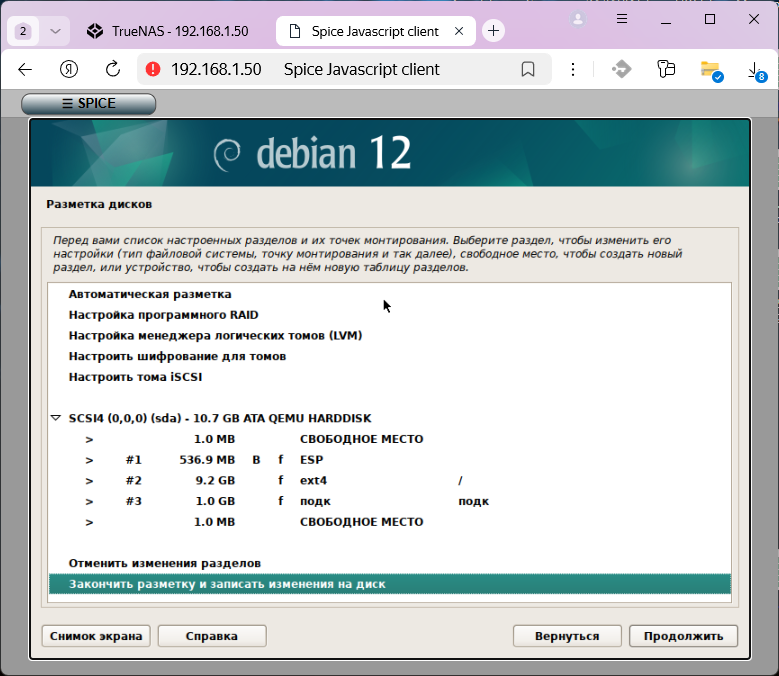Click the Справка help button
779x676 pixels.
212,636
